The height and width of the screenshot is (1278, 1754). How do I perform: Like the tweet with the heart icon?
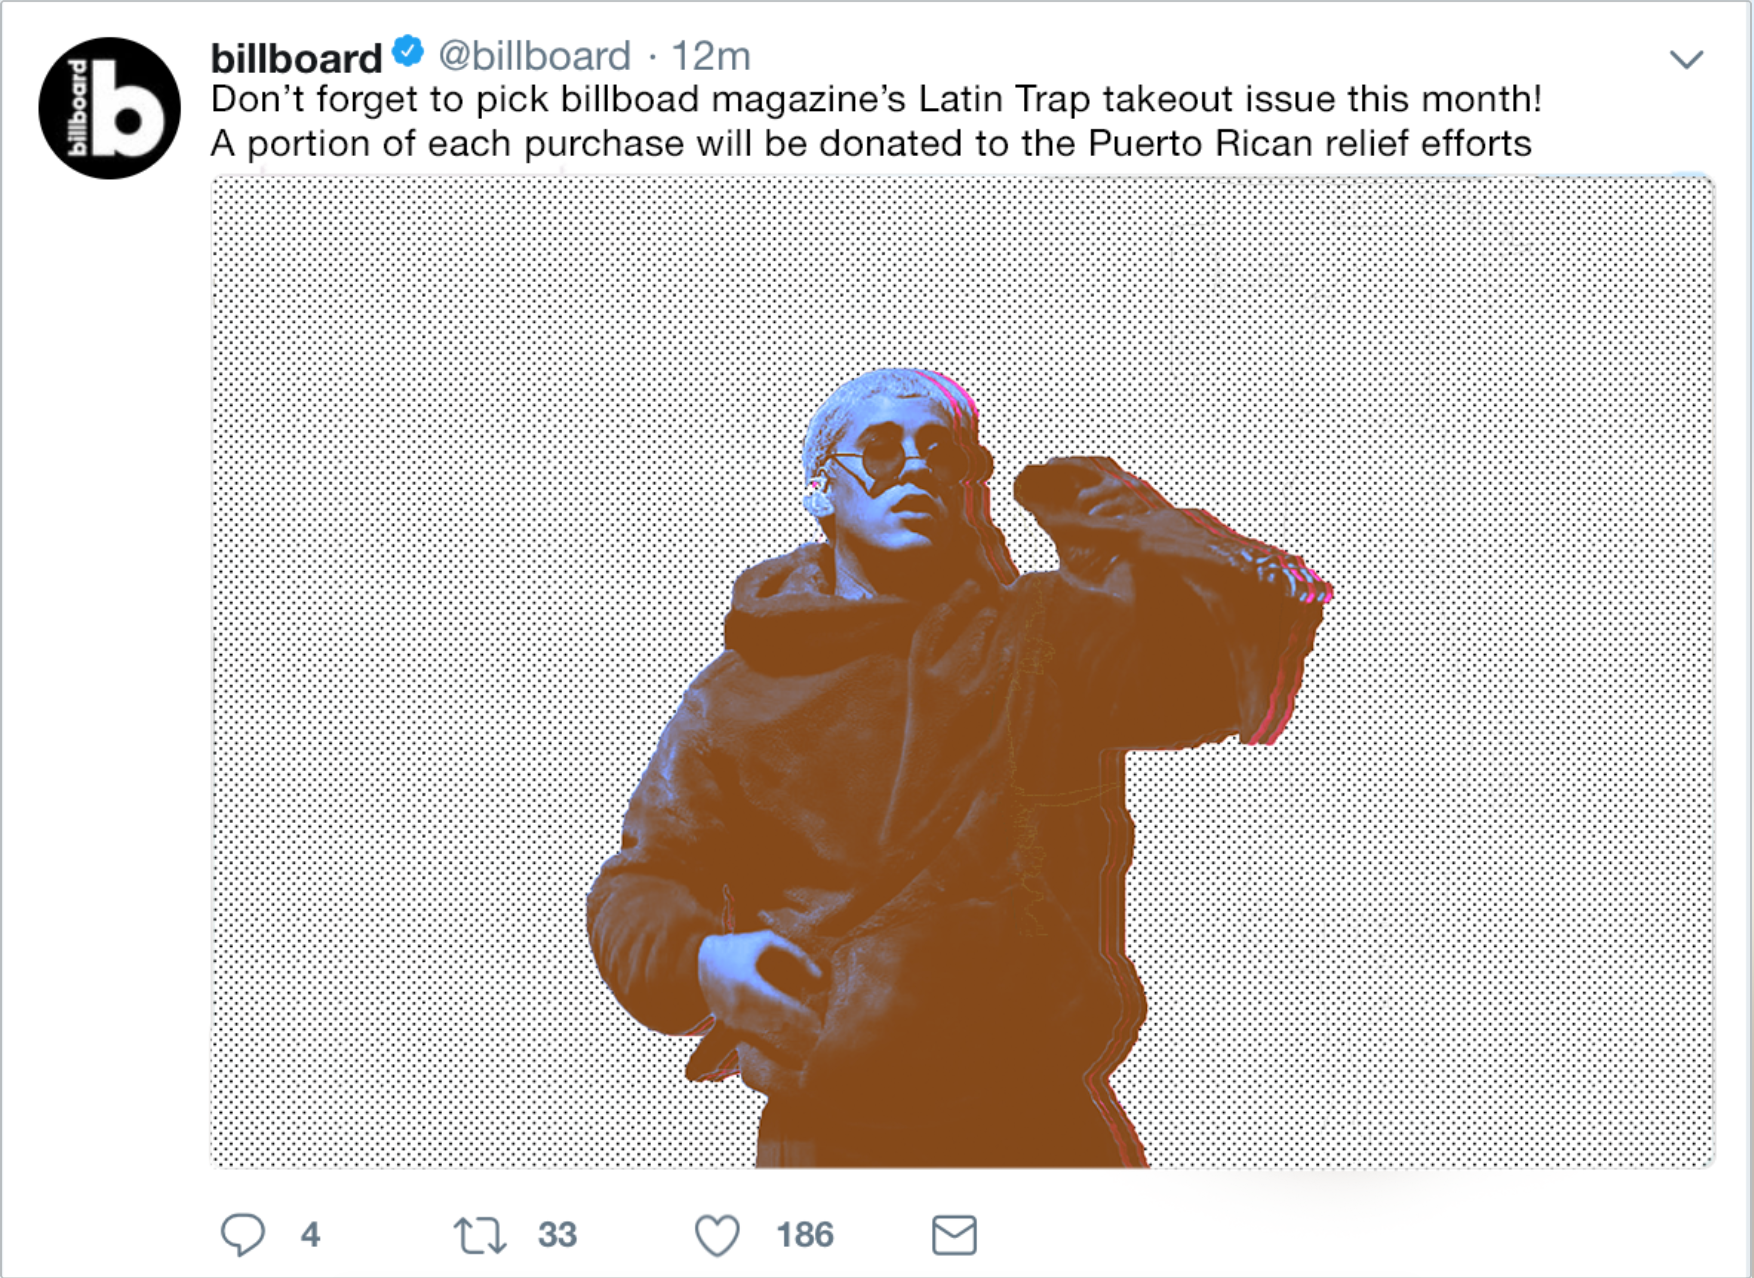pos(717,1235)
